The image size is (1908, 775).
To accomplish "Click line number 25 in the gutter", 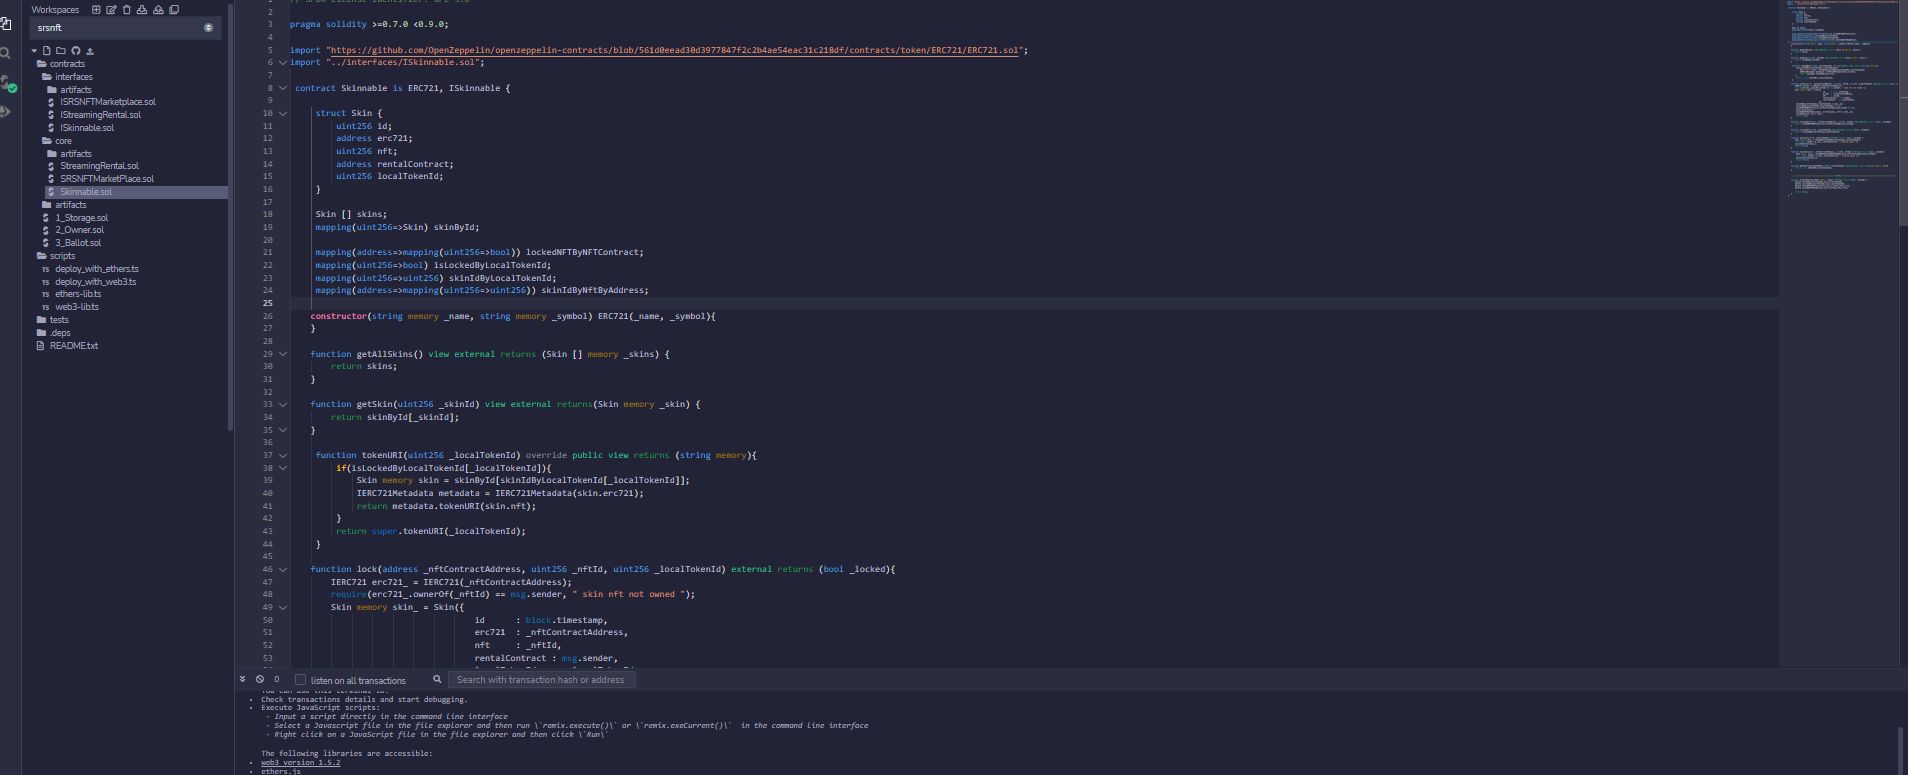I will click(267, 303).
